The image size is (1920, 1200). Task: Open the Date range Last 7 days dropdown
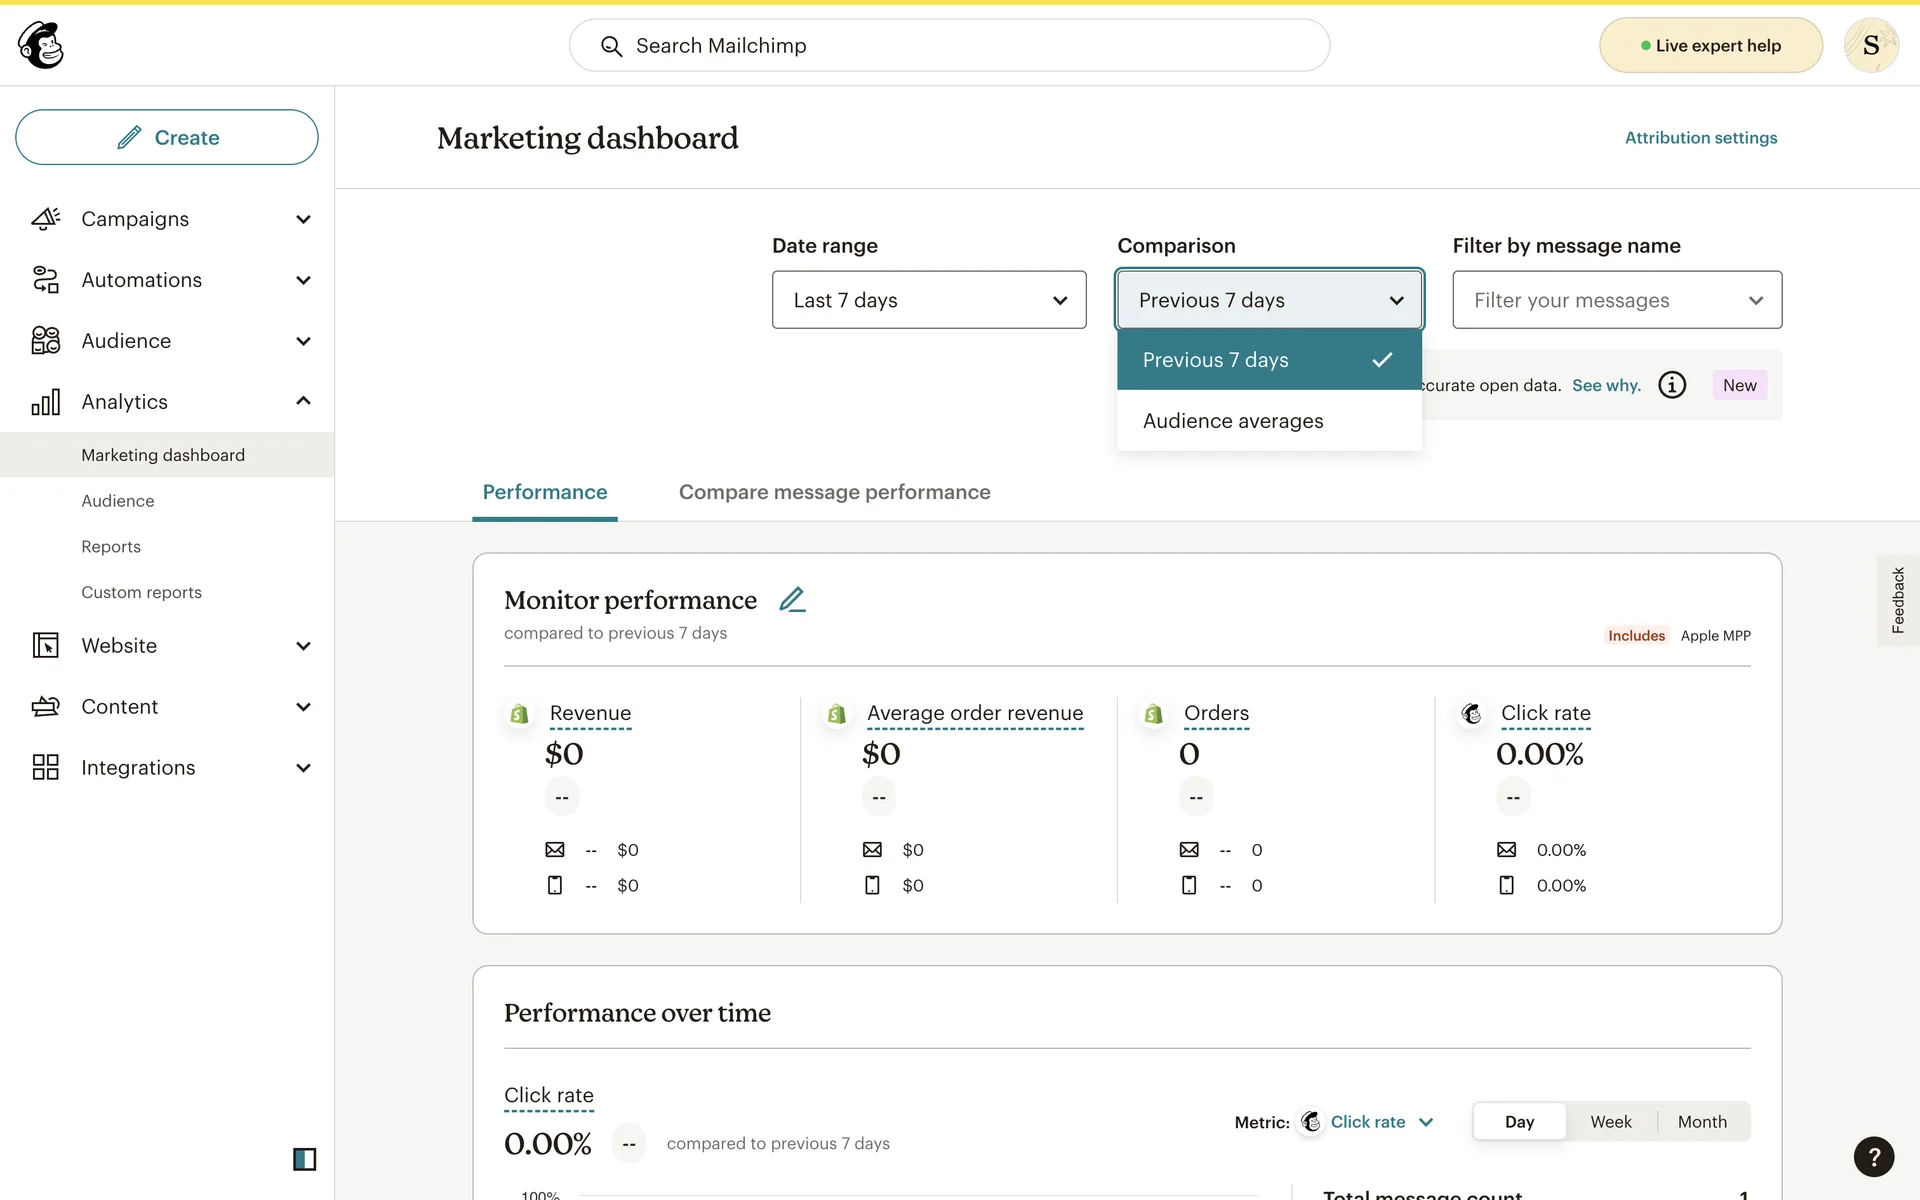click(928, 300)
